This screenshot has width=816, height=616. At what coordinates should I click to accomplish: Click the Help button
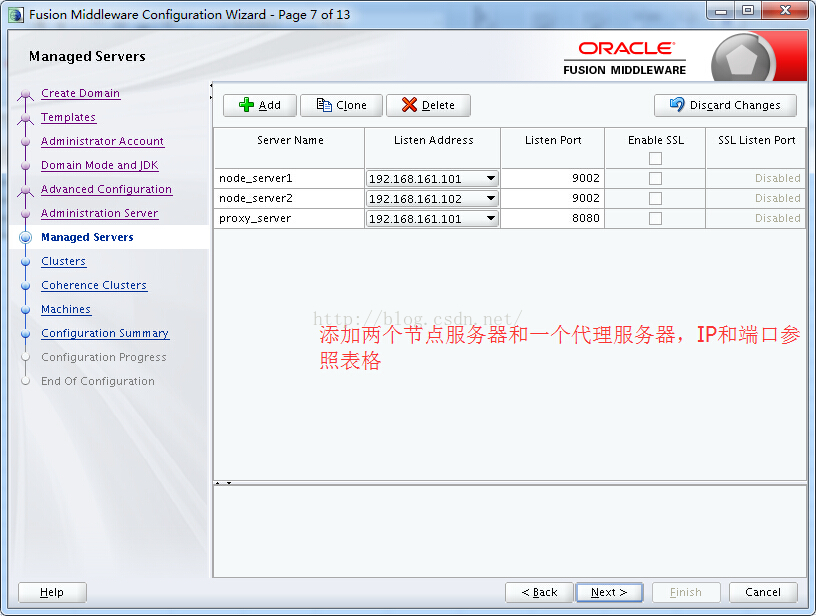click(x=52, y=592)
